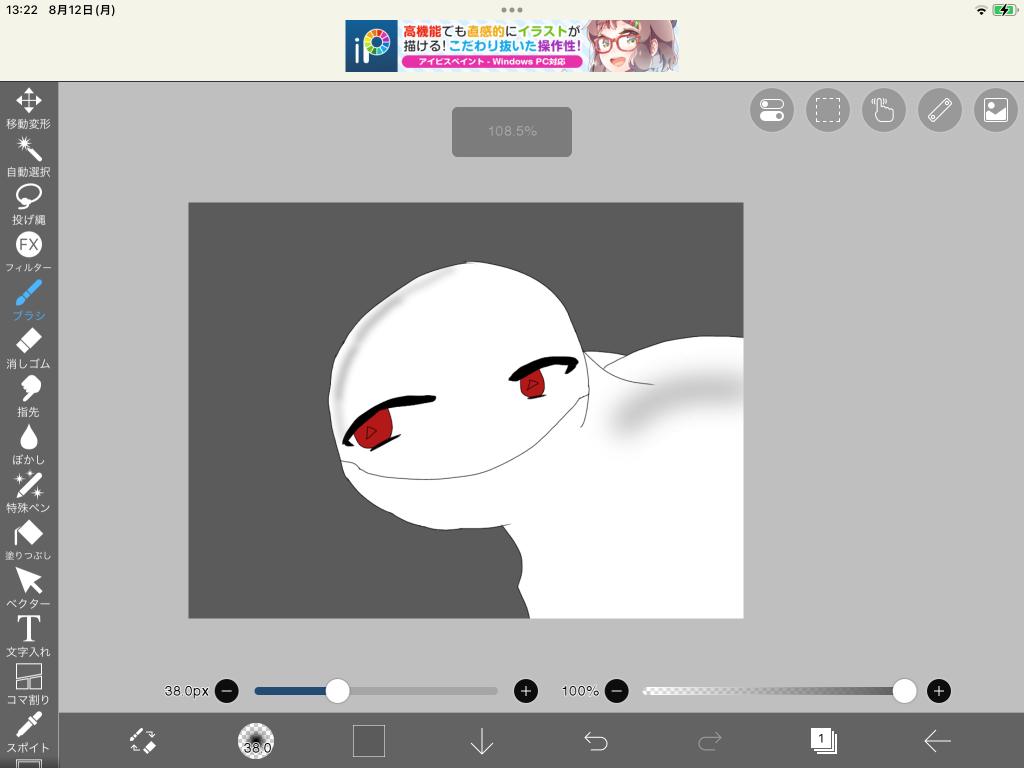This screenshot has height=768, width=1024.
Task: Undo the last stroke
Action: (596, 741)
